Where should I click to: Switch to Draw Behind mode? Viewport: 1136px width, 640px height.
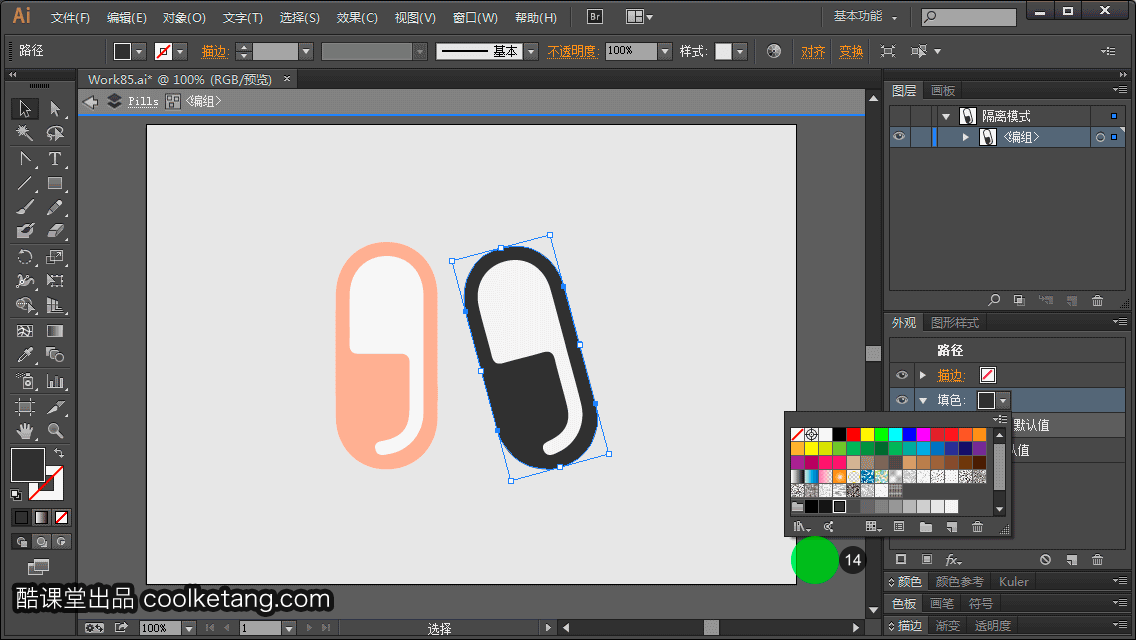(x=42, y=541)
